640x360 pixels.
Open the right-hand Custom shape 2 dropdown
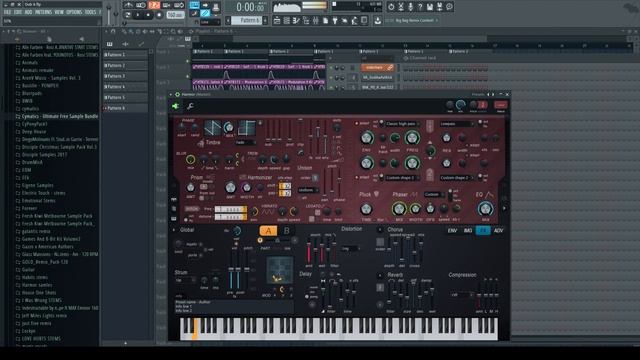click(x=457, y=178)
